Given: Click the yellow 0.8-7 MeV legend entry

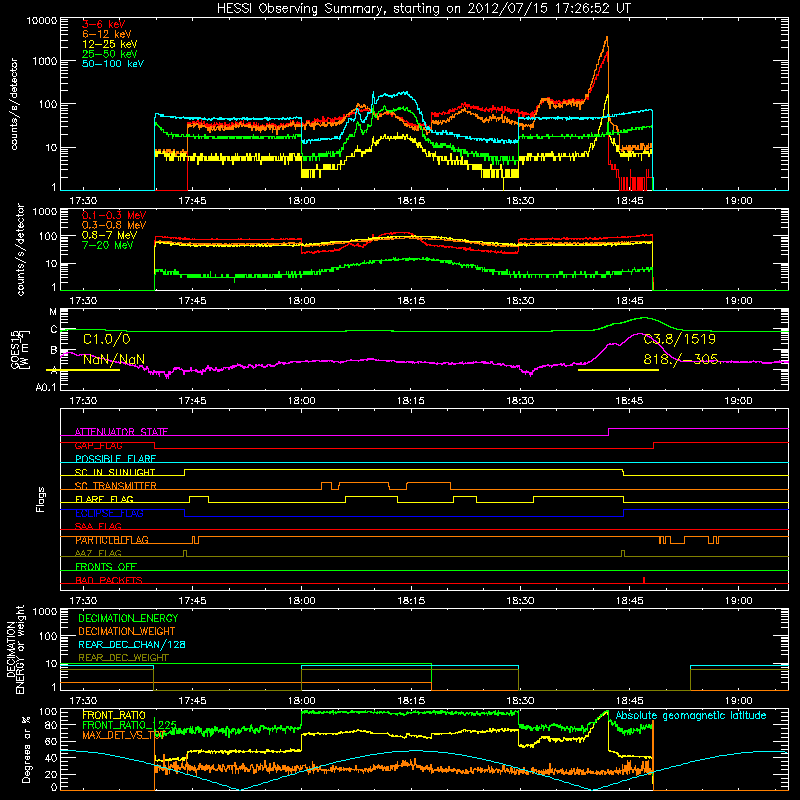Looking at the screenshot, I should coord(110,236).
